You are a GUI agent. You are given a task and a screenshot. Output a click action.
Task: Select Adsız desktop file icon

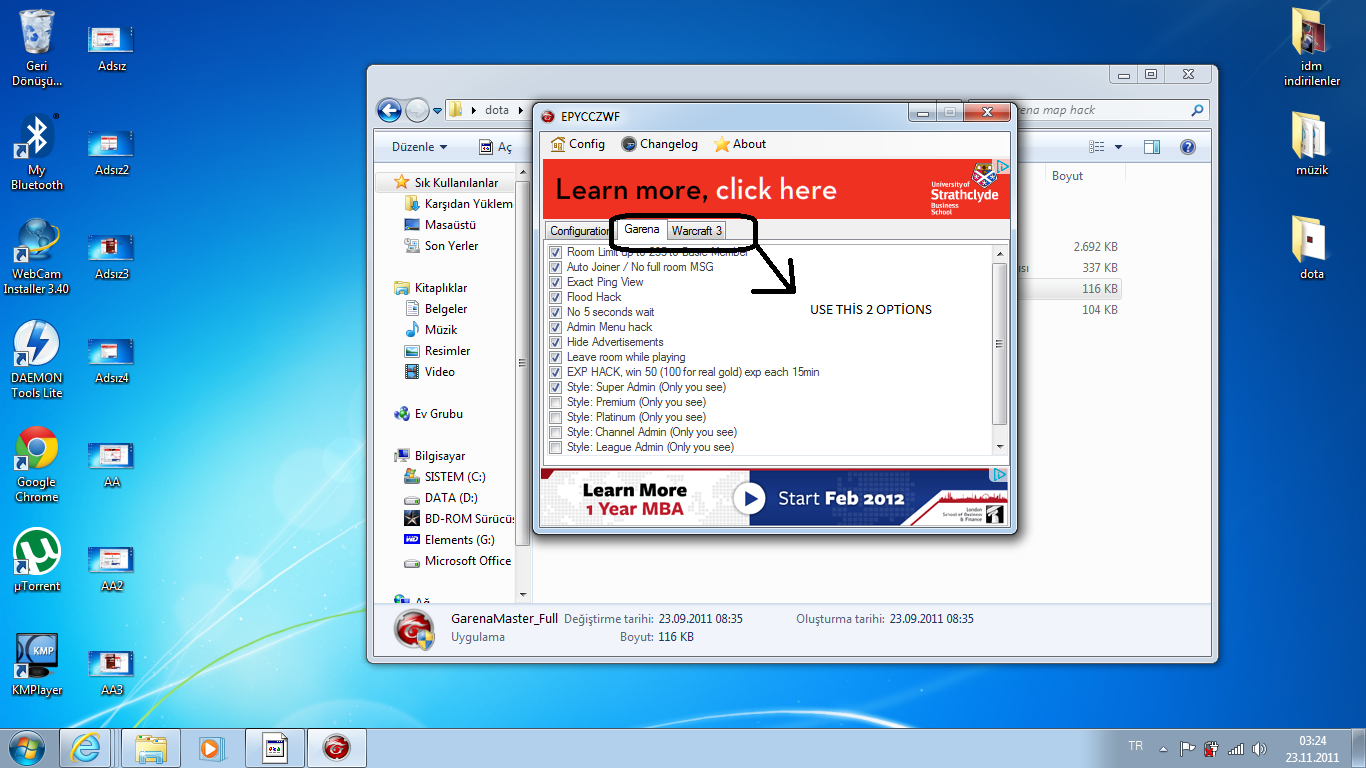click(x=111, y=47)
